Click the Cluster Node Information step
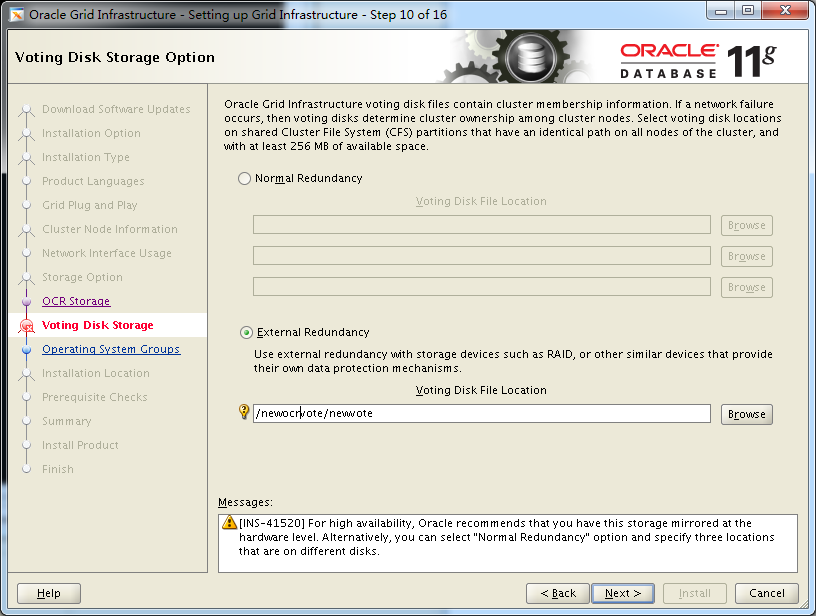The height and width of the screenshot is (616, 816). coord(110,229)
